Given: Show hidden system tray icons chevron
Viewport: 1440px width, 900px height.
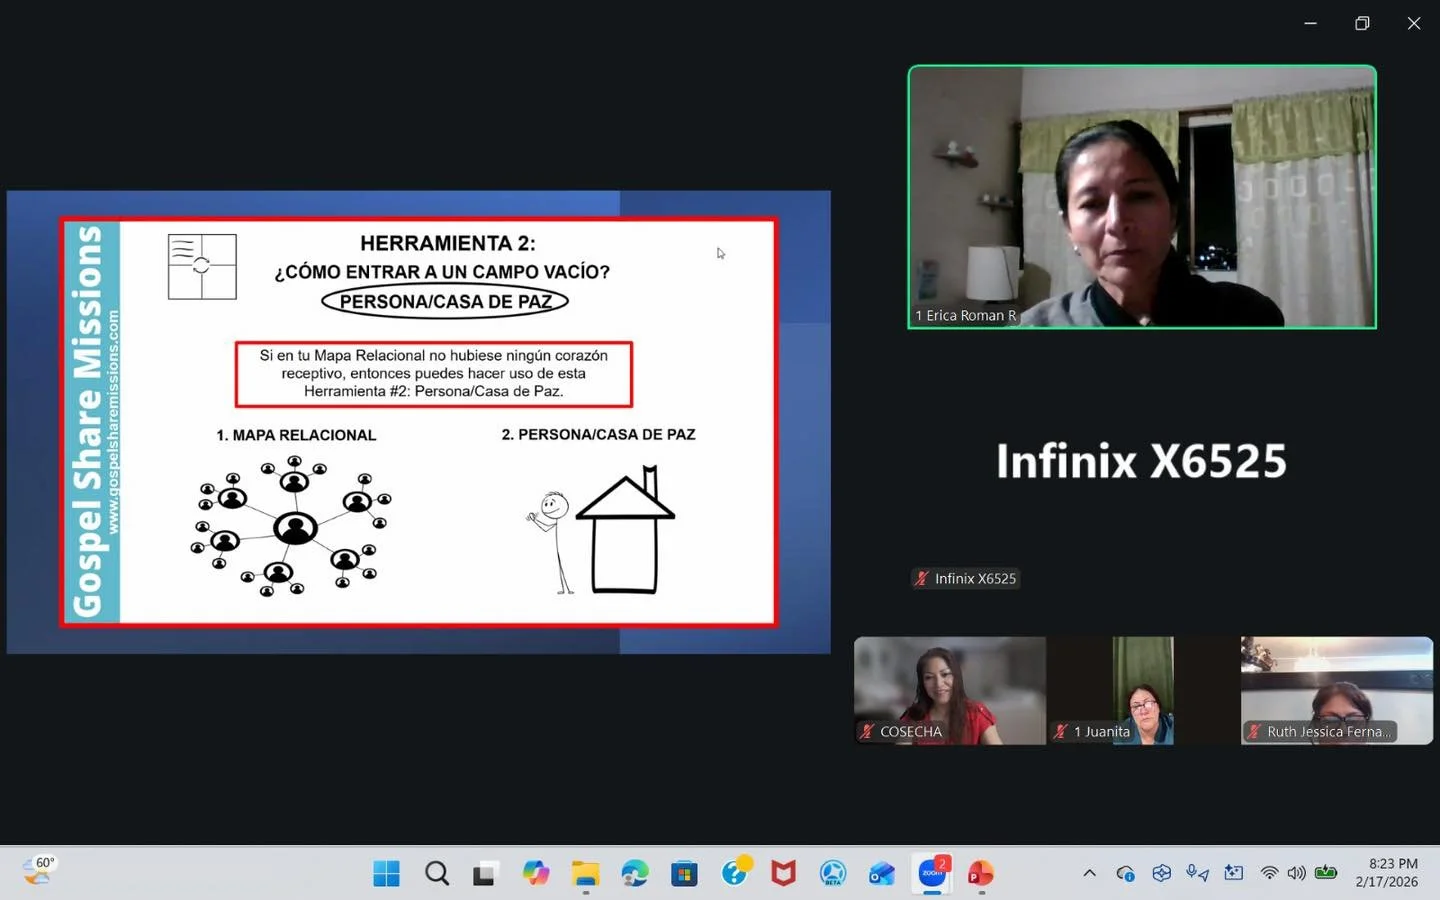Looking at the screenshot, I should click(x=1089, y=873).
